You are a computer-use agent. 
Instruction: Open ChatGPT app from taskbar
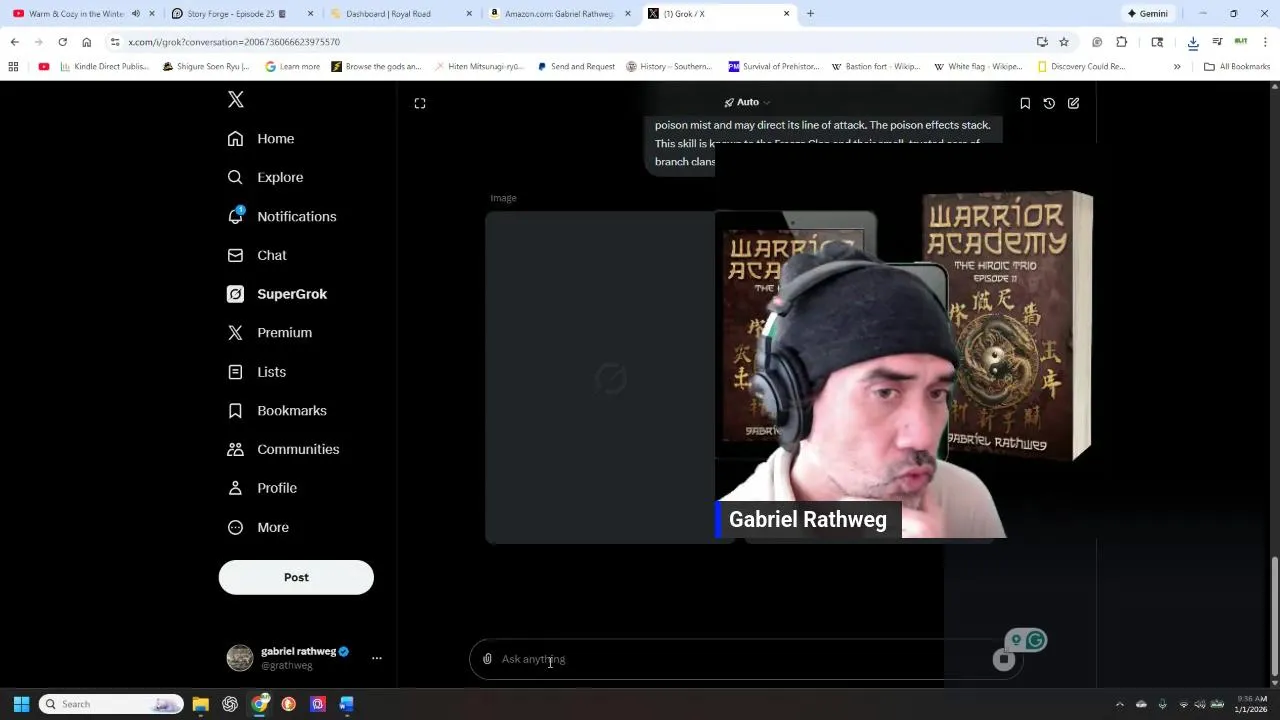pyautogui.click(x=230, y=704)
